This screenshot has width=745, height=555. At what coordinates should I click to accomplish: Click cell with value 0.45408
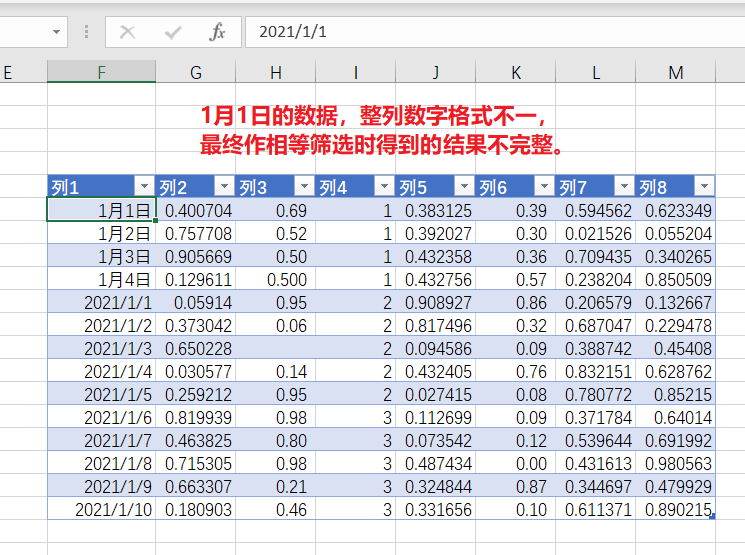coord(676,348)
